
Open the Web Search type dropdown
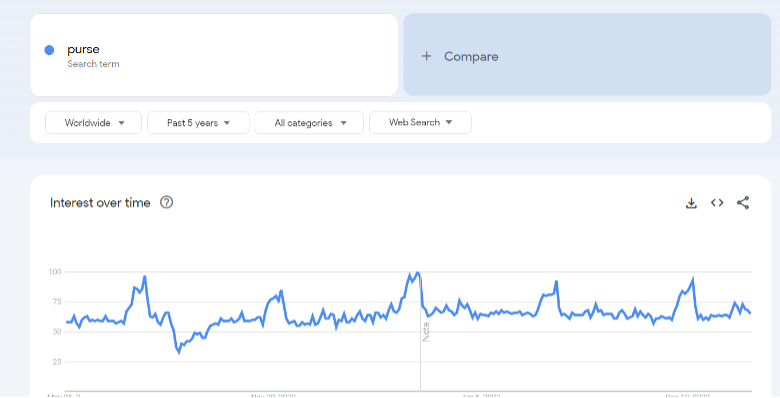pos(420,122)
